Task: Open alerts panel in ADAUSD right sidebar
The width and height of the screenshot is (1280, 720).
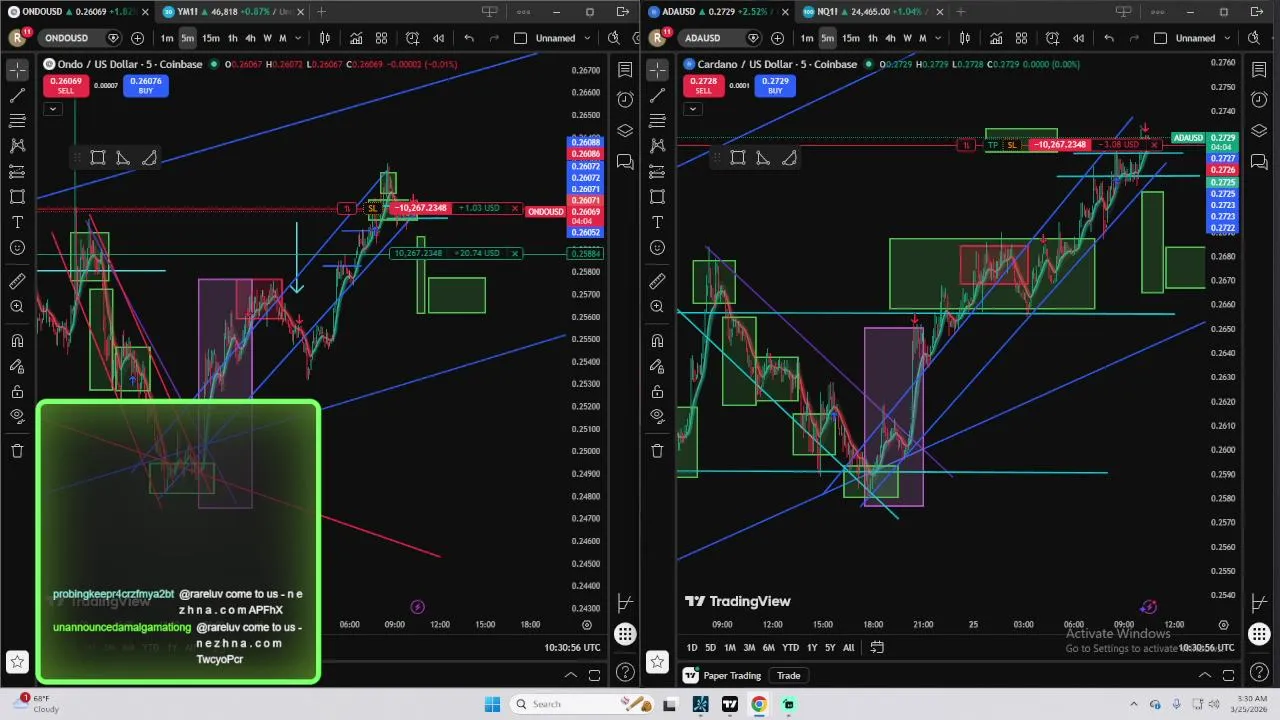Action: click(x=1259, y=100)
